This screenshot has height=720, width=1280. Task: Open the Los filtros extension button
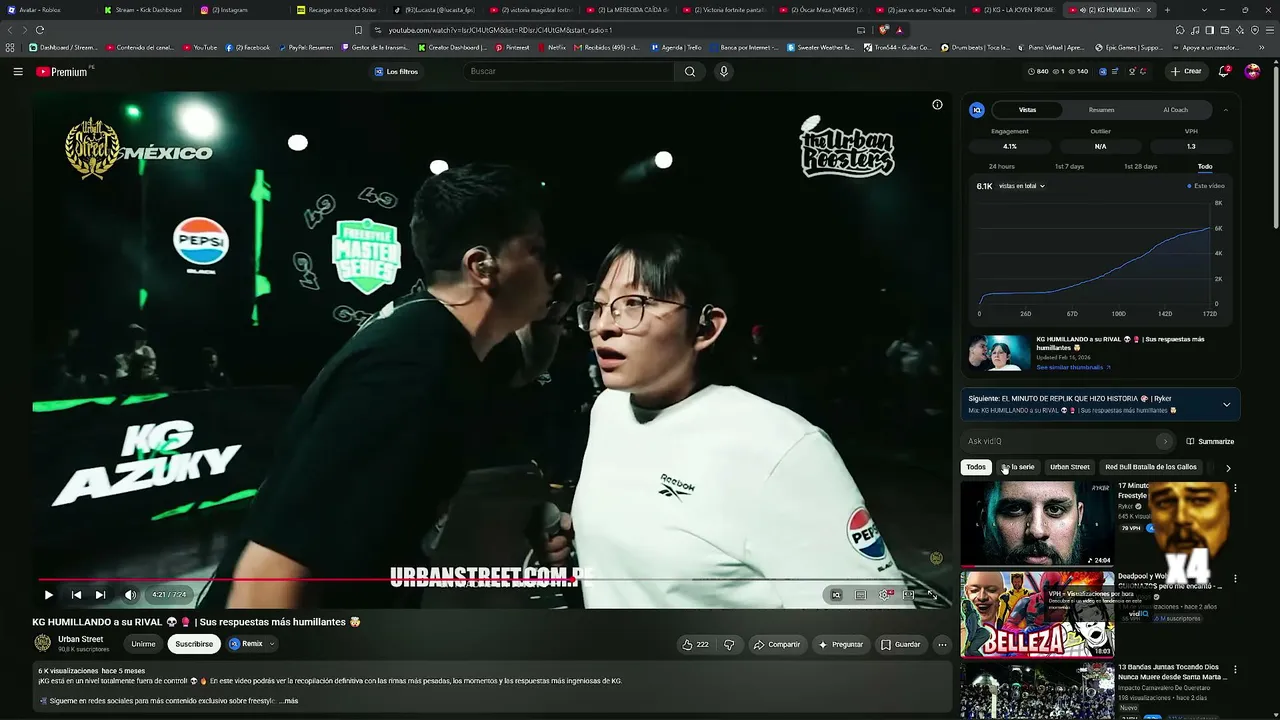pos(396,72)
